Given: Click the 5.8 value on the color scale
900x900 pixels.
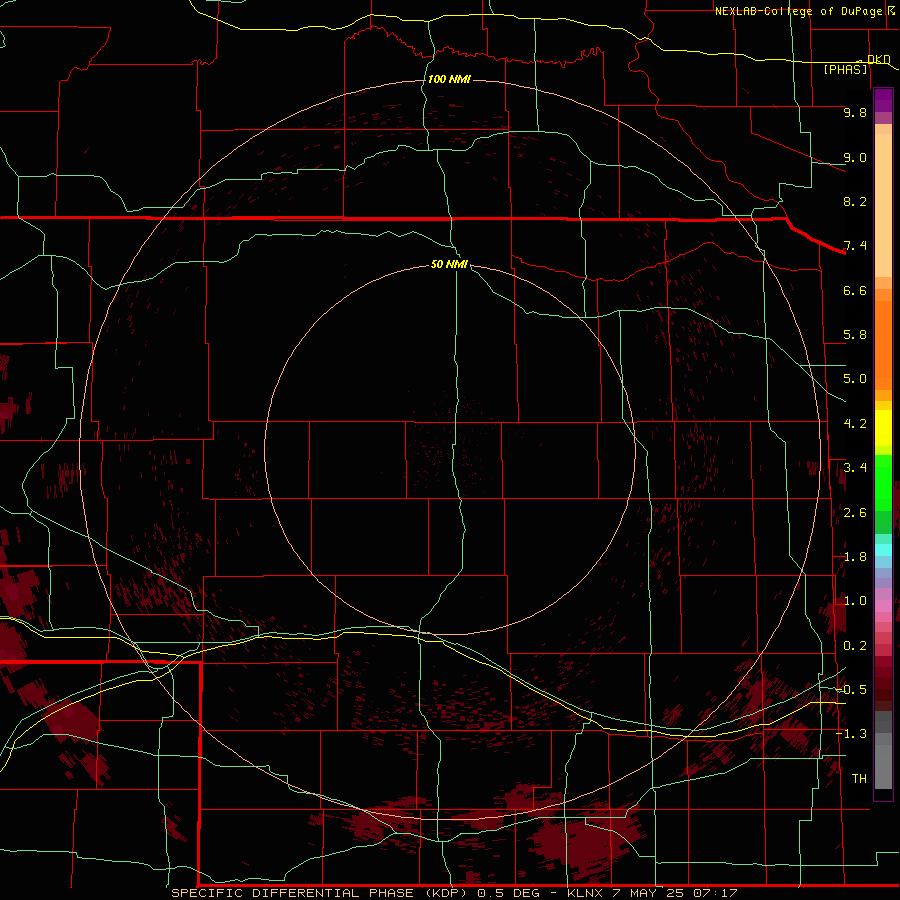Looking at the screenshot, I should tap(855, 335).
